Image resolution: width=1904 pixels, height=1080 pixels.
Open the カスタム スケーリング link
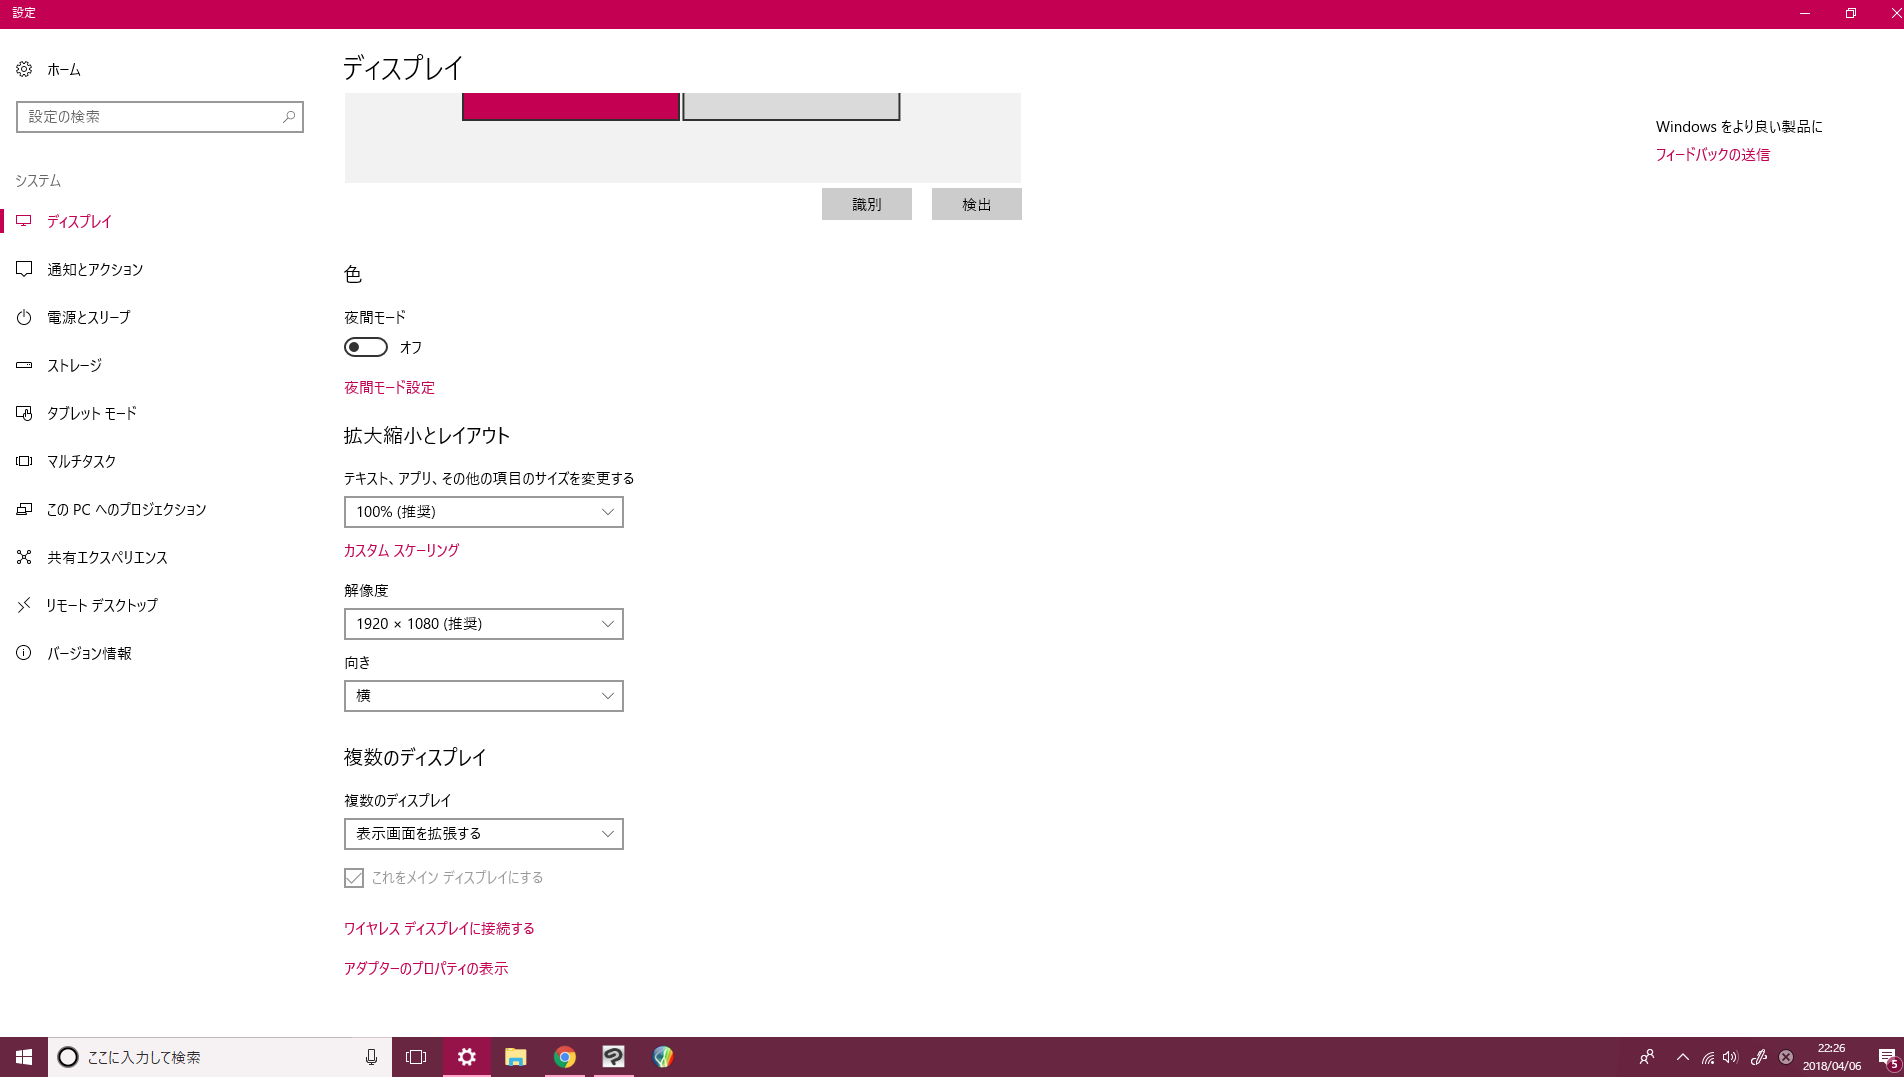click(x=402, y=550)
